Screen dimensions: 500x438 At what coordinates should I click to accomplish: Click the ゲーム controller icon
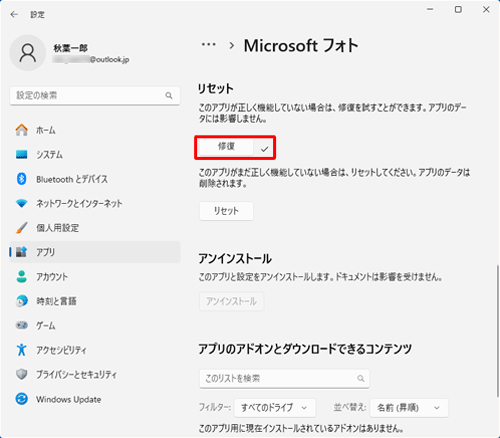[22, 325]
